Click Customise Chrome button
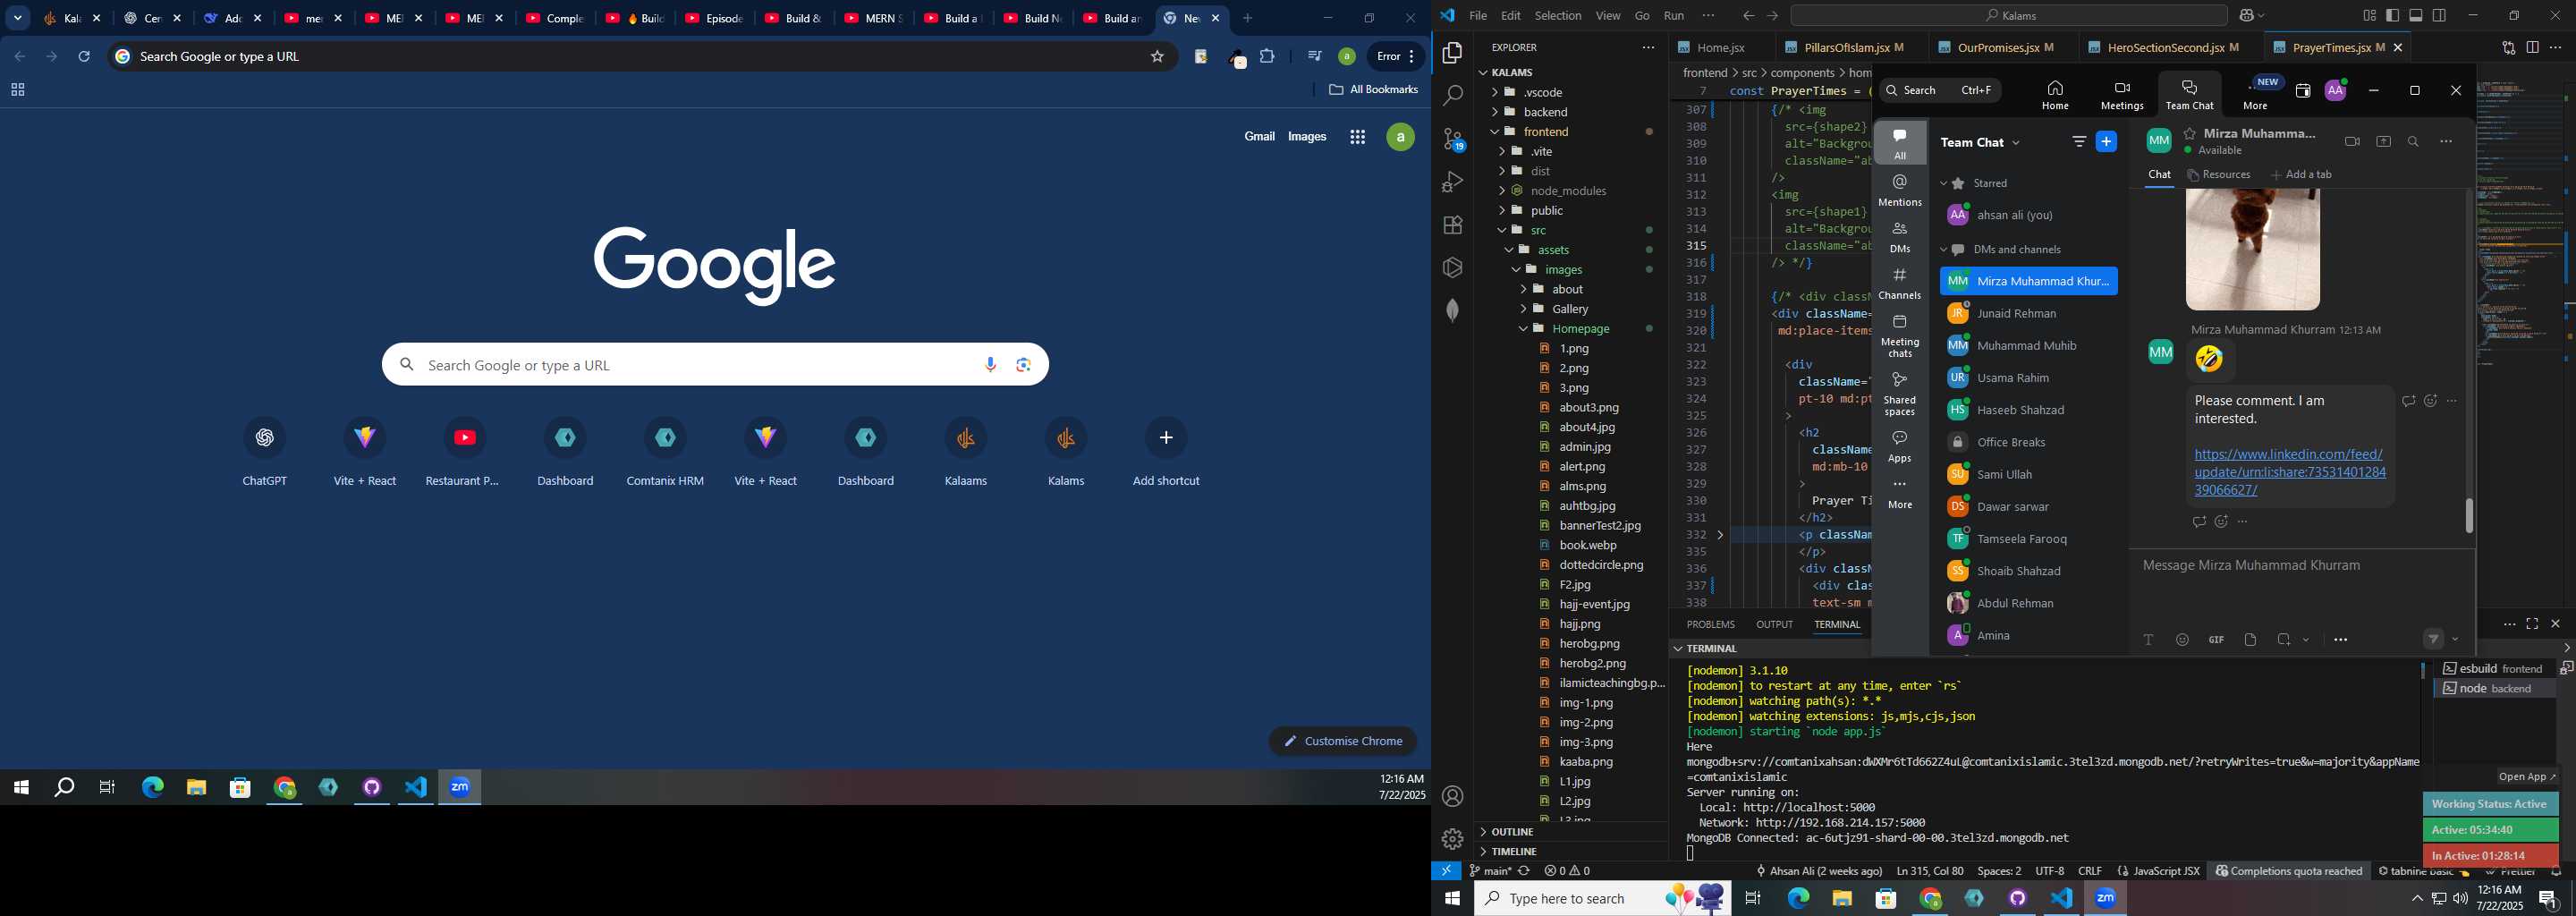The width and height of the screenshot is (2576, 916). pos(1343,742)
